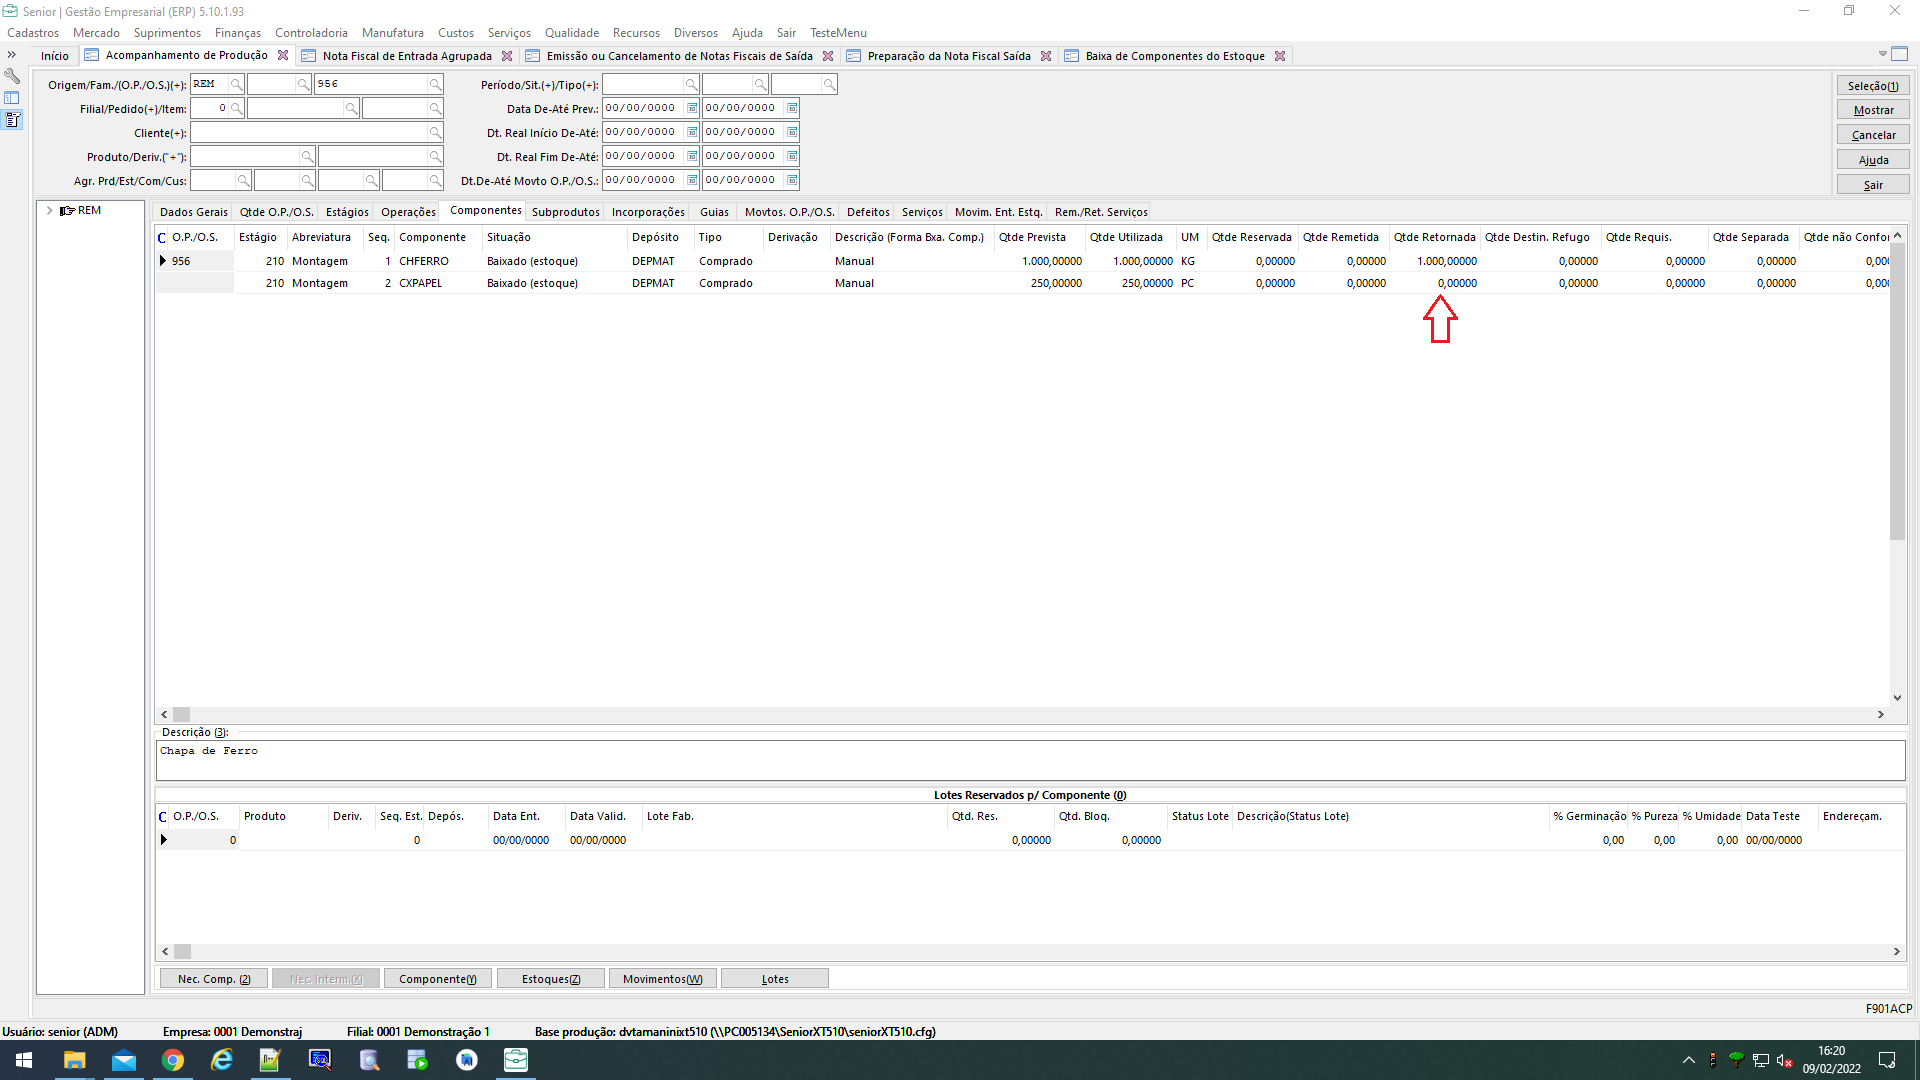Image resolution: width=1920 pixels, height=1080 pixels.
Task: Expand the REM tree node
Action: [49, 211]
